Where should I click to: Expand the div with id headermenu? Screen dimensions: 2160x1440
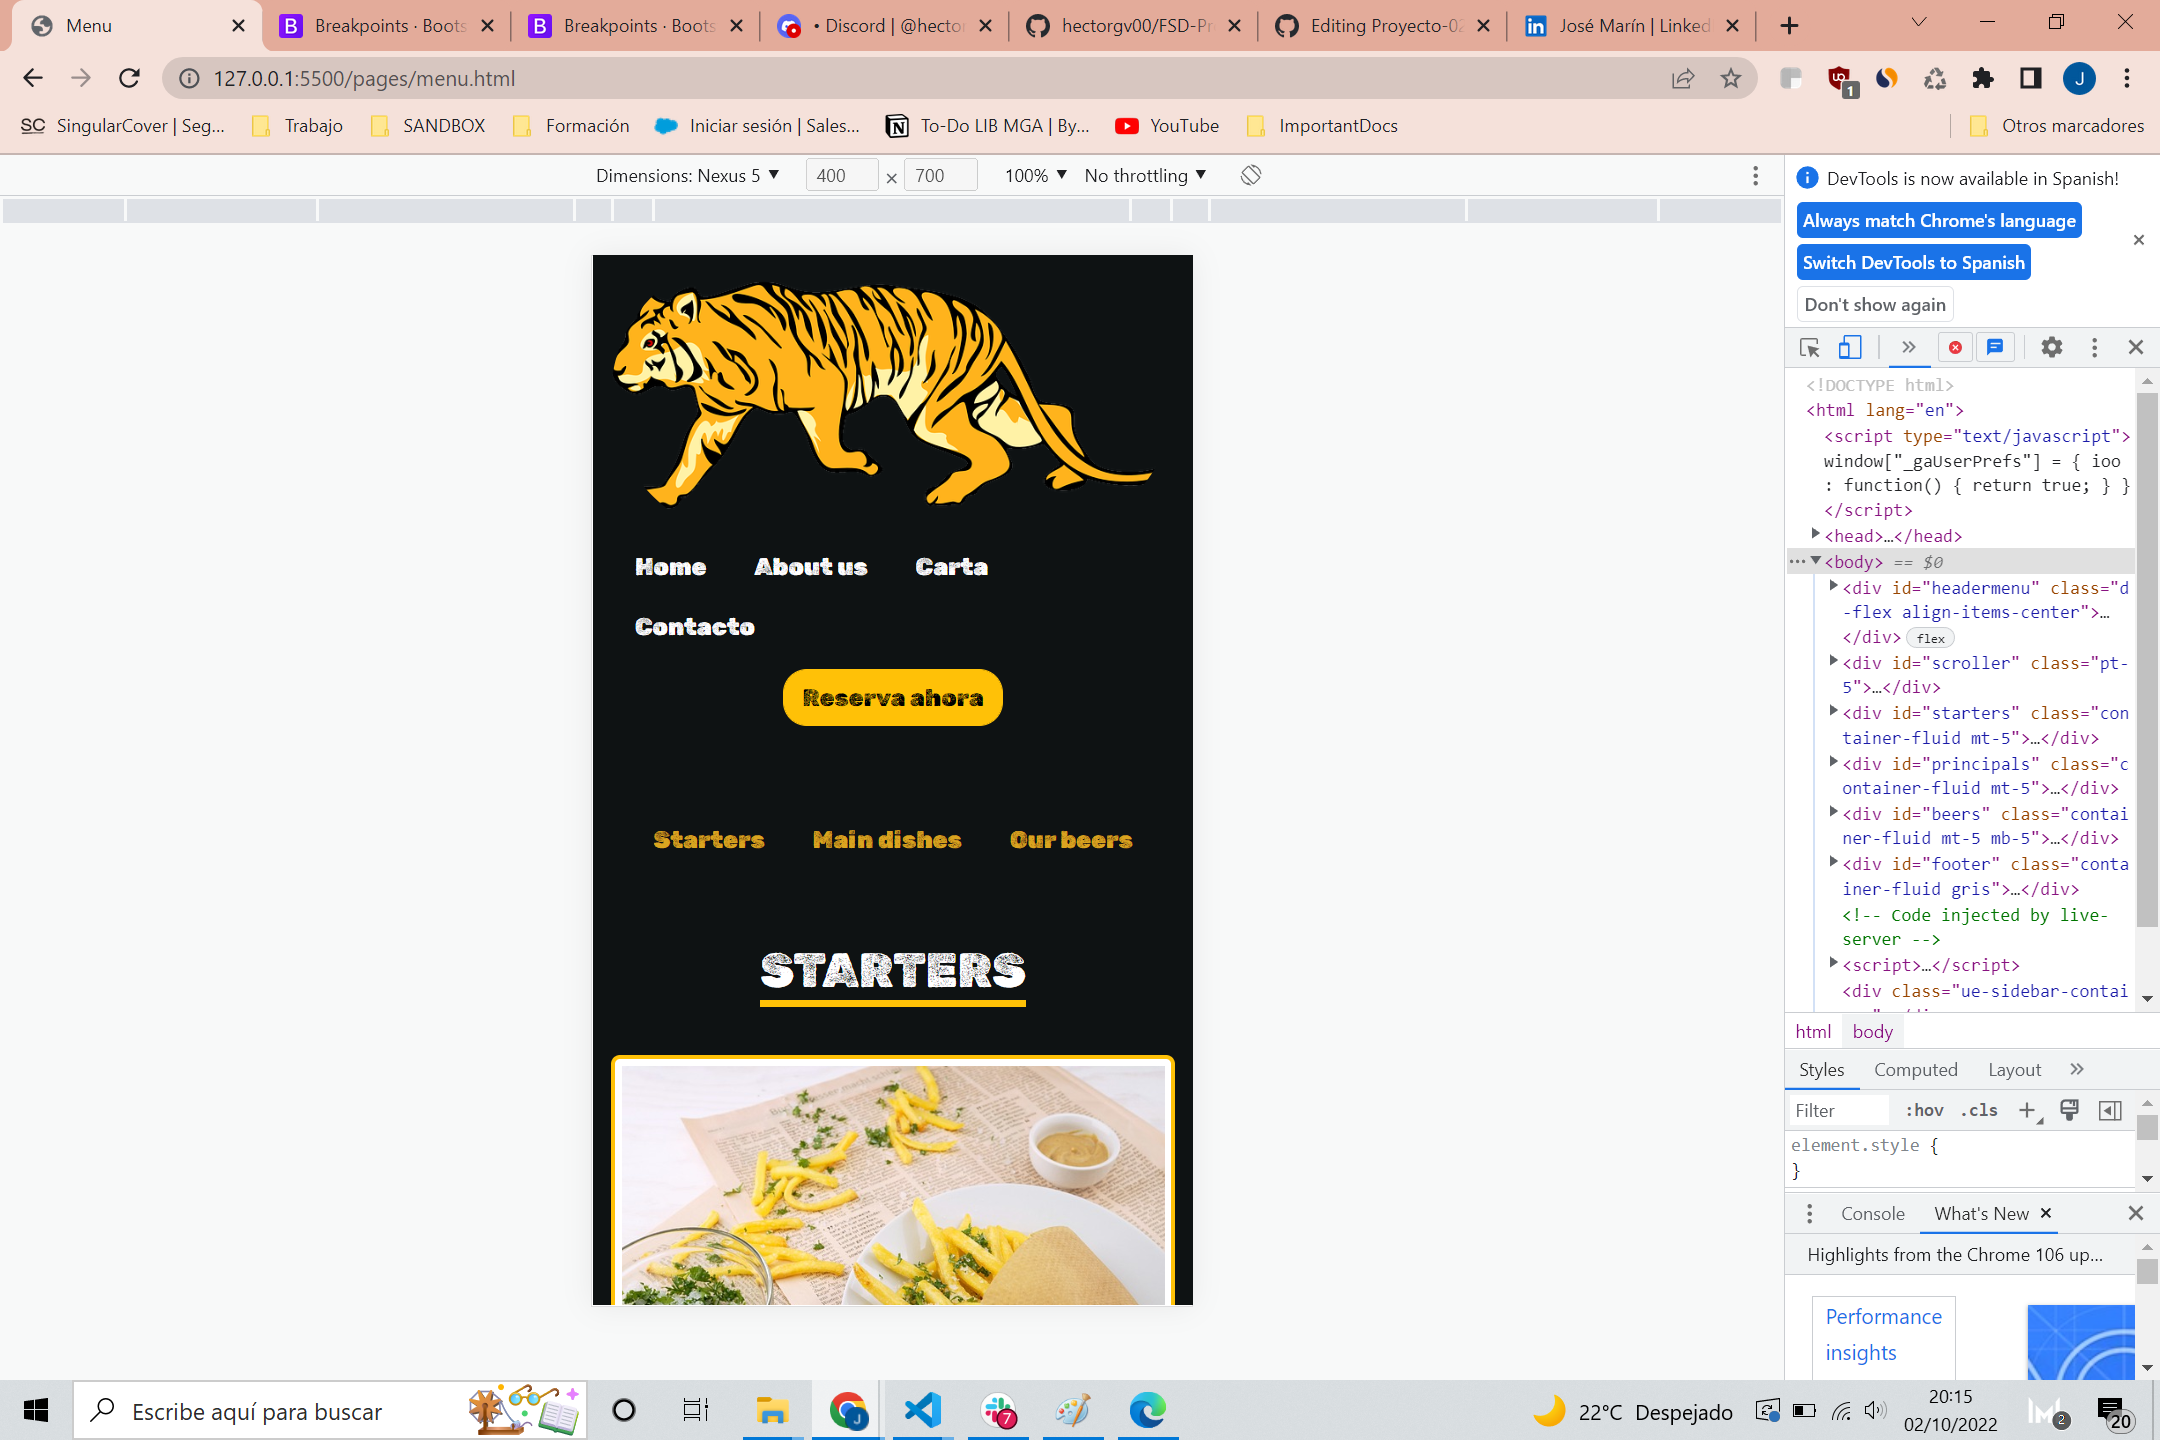(1836, 588)
